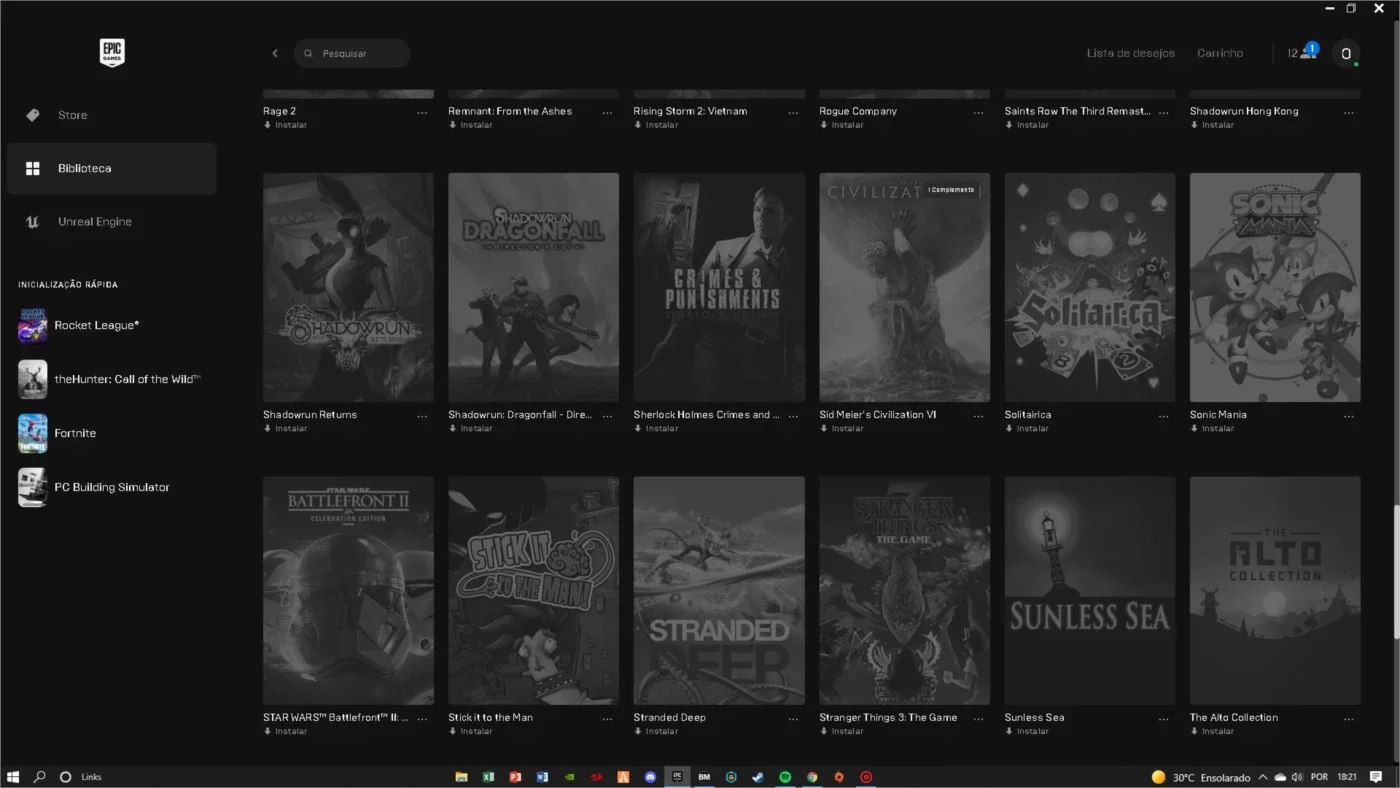The height and width of the screenshot is (788, 1400).
Task: Open the options menu for Sonic Mania
Action: click(1349, 416)
